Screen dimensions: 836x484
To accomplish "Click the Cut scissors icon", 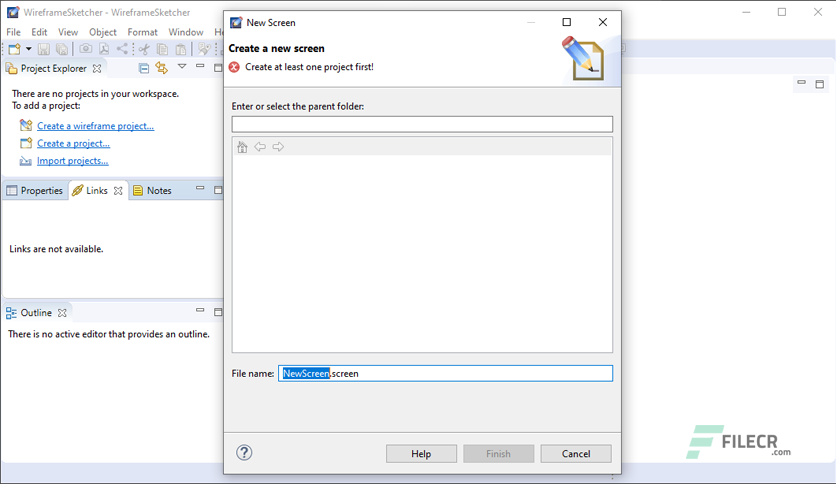I will pyautogui.click(x=144, y=49).
